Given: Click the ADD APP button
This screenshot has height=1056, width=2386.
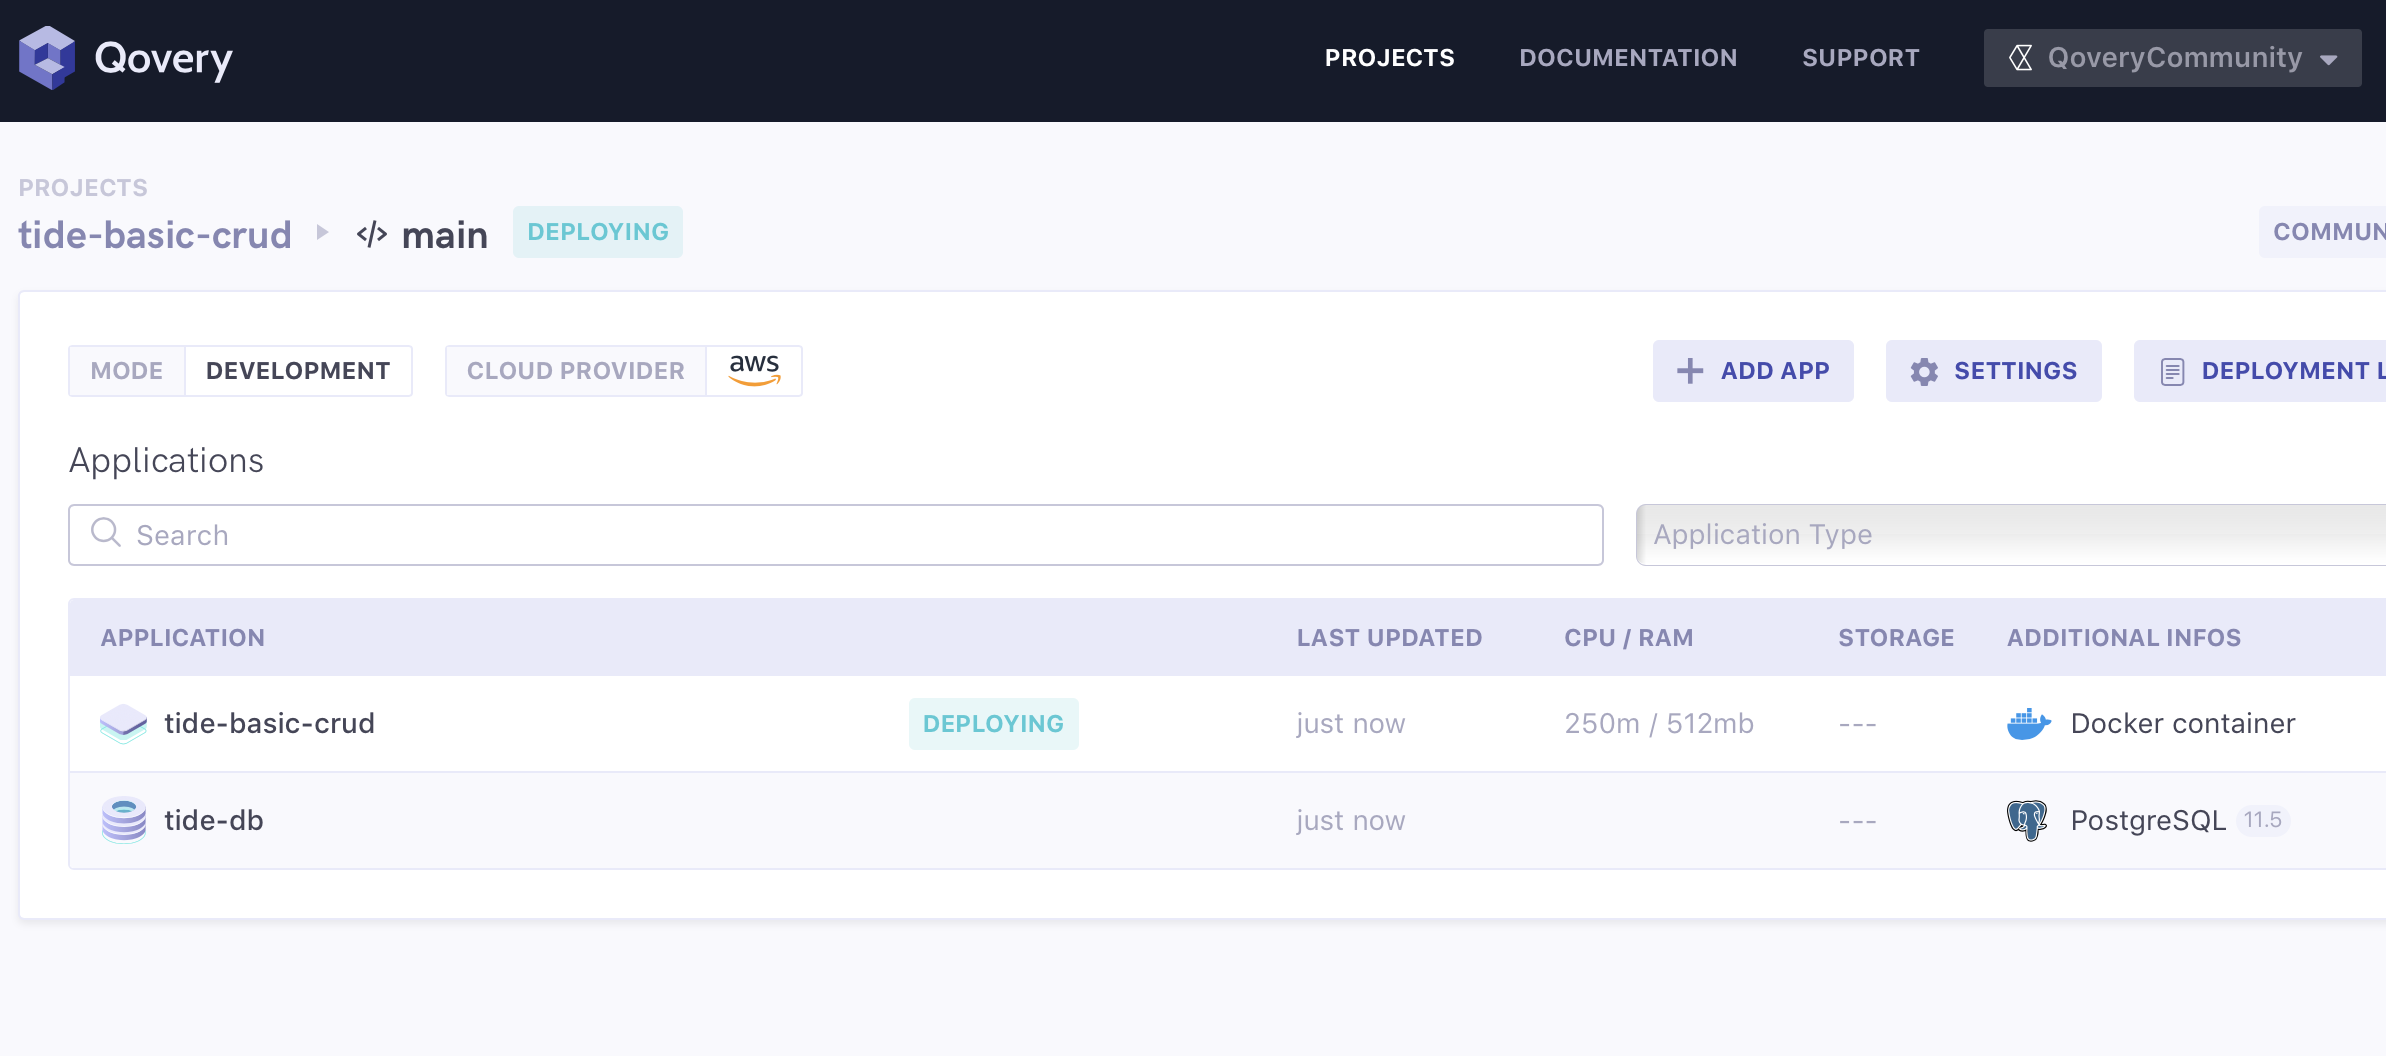Looking at the screenshot, I should pos(1753,371).
